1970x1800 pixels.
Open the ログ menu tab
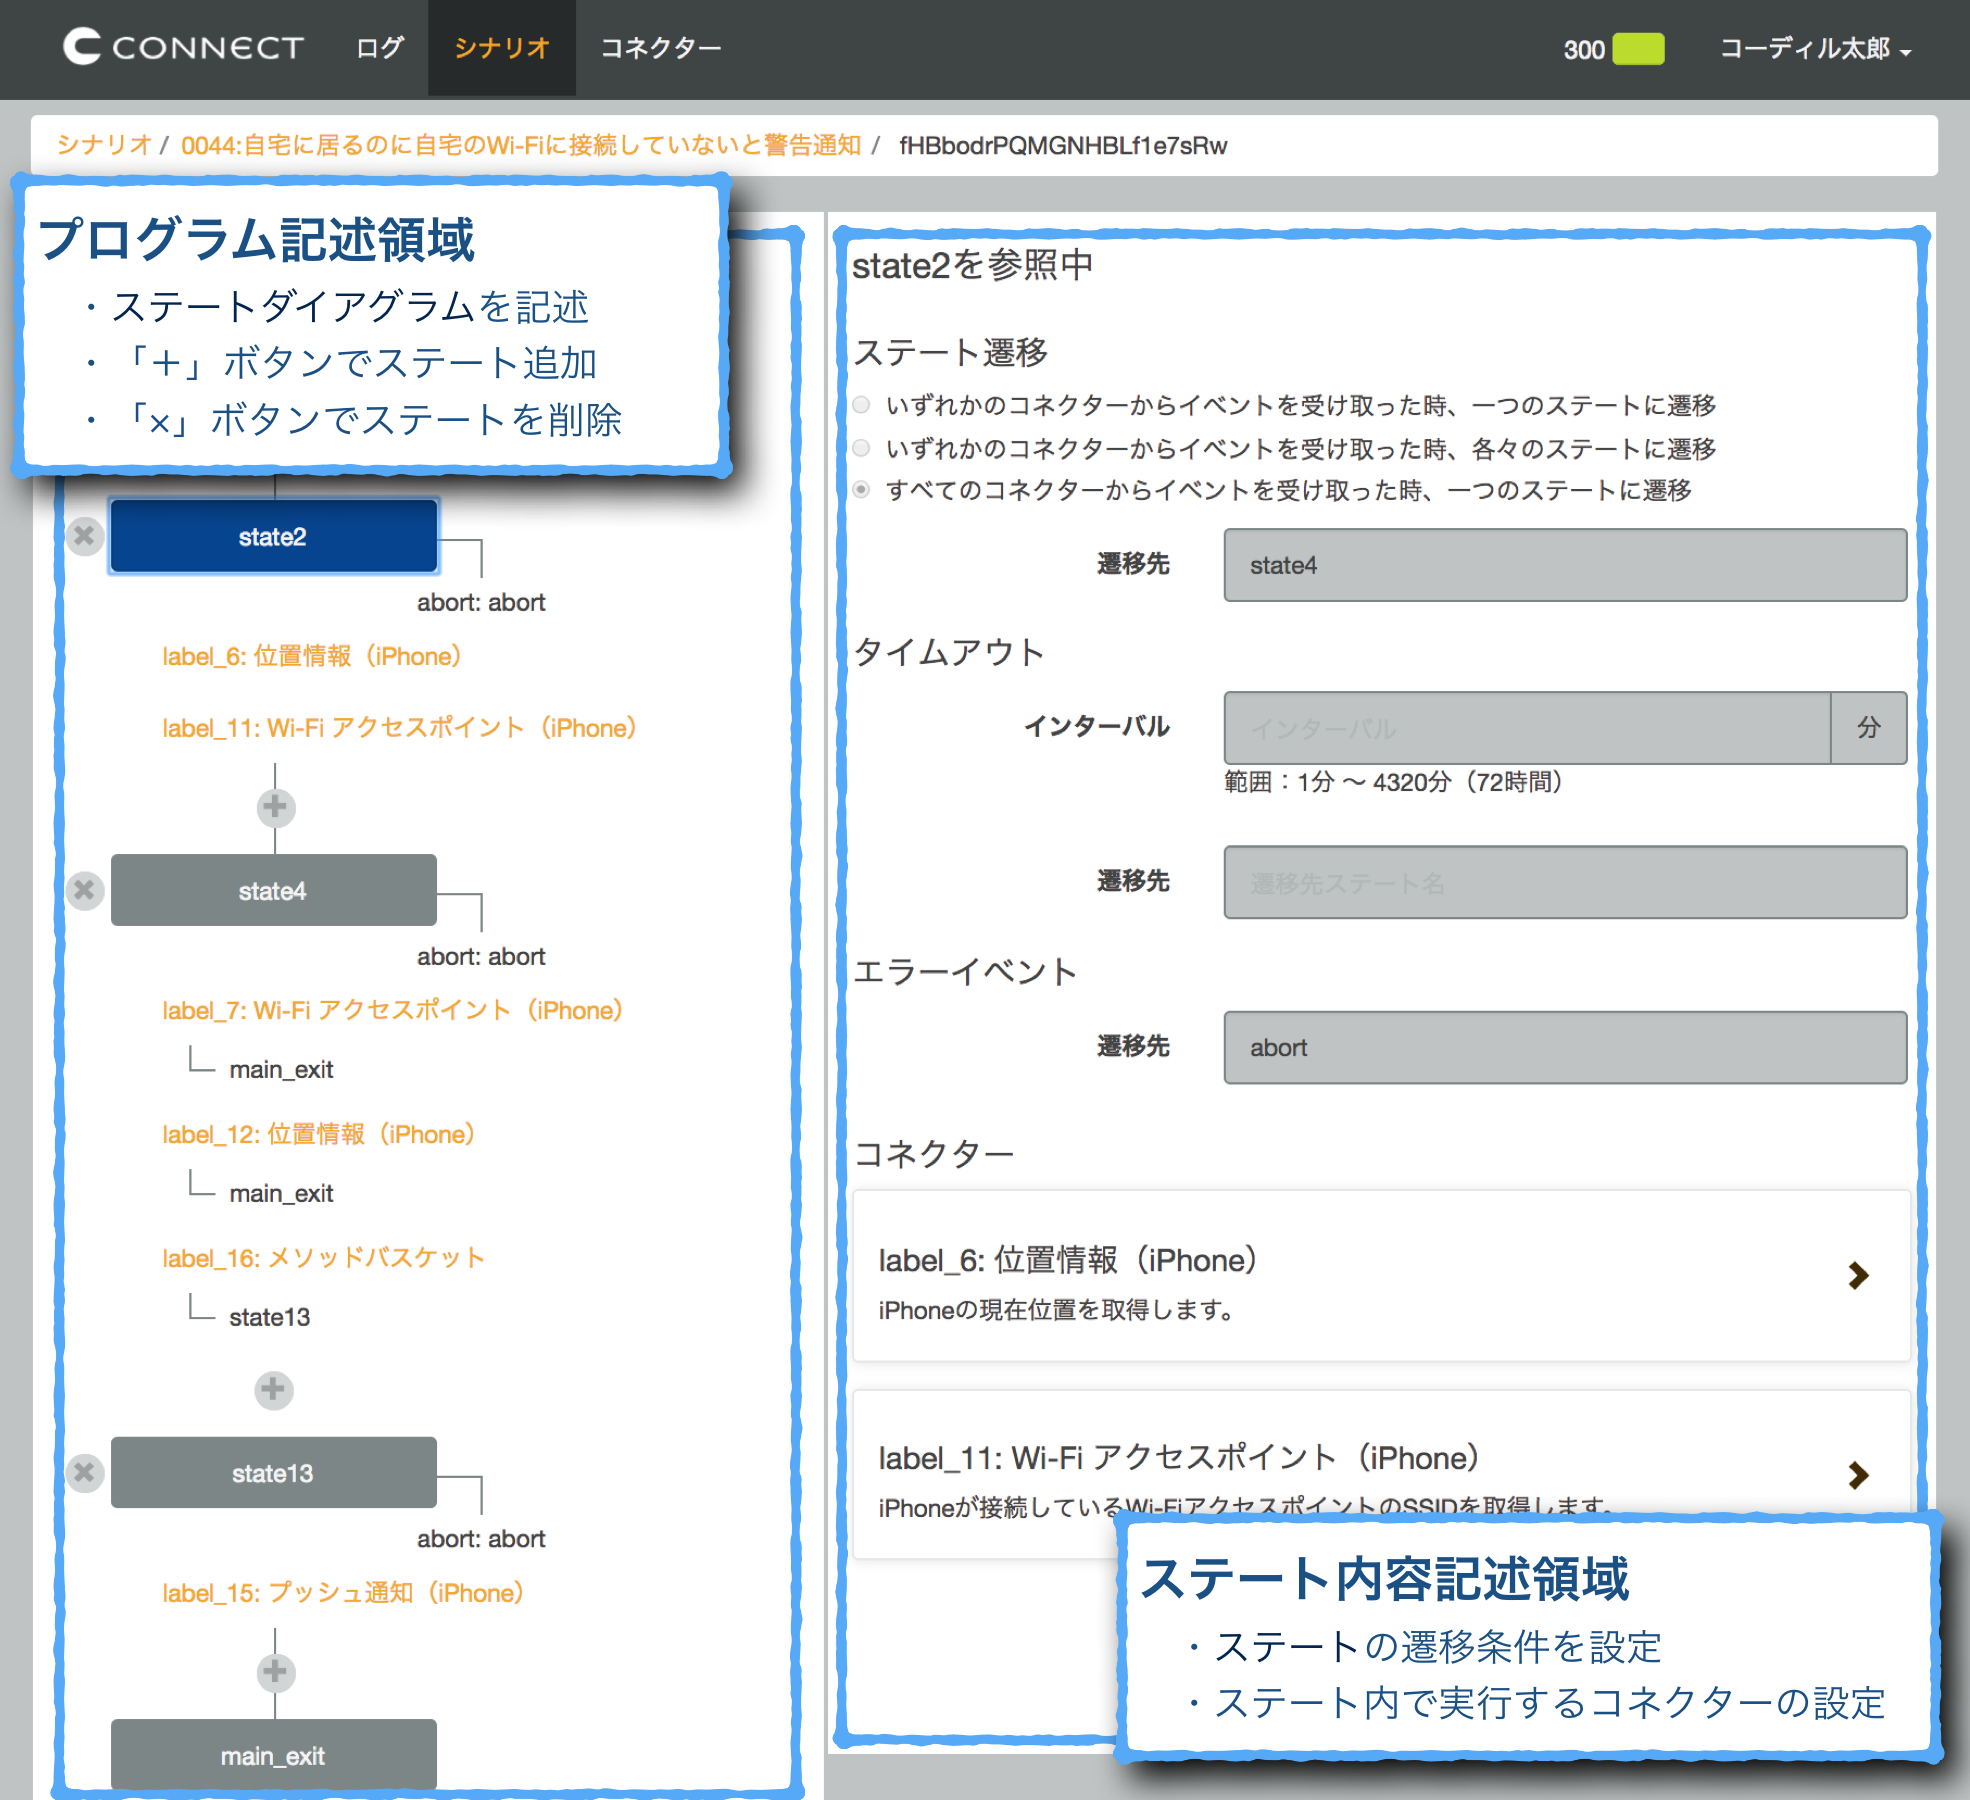[380, 48]
